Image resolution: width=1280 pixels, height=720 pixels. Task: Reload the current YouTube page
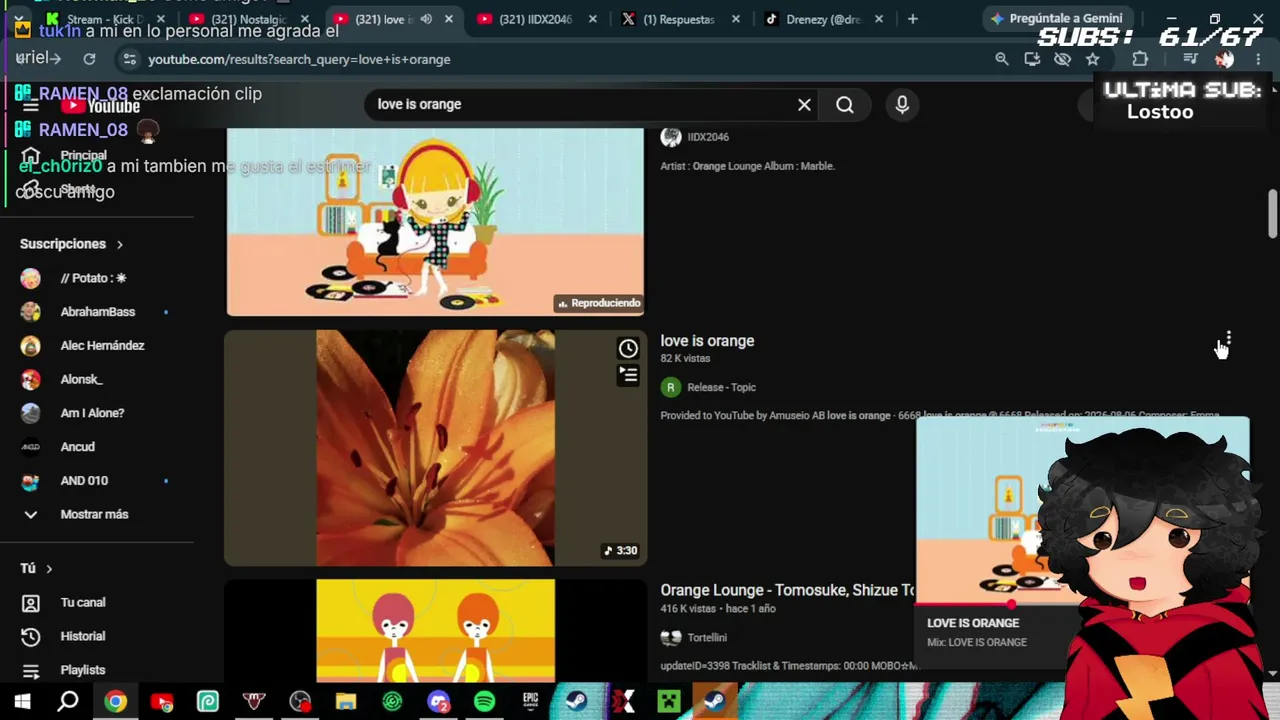[x=89, y=59]
